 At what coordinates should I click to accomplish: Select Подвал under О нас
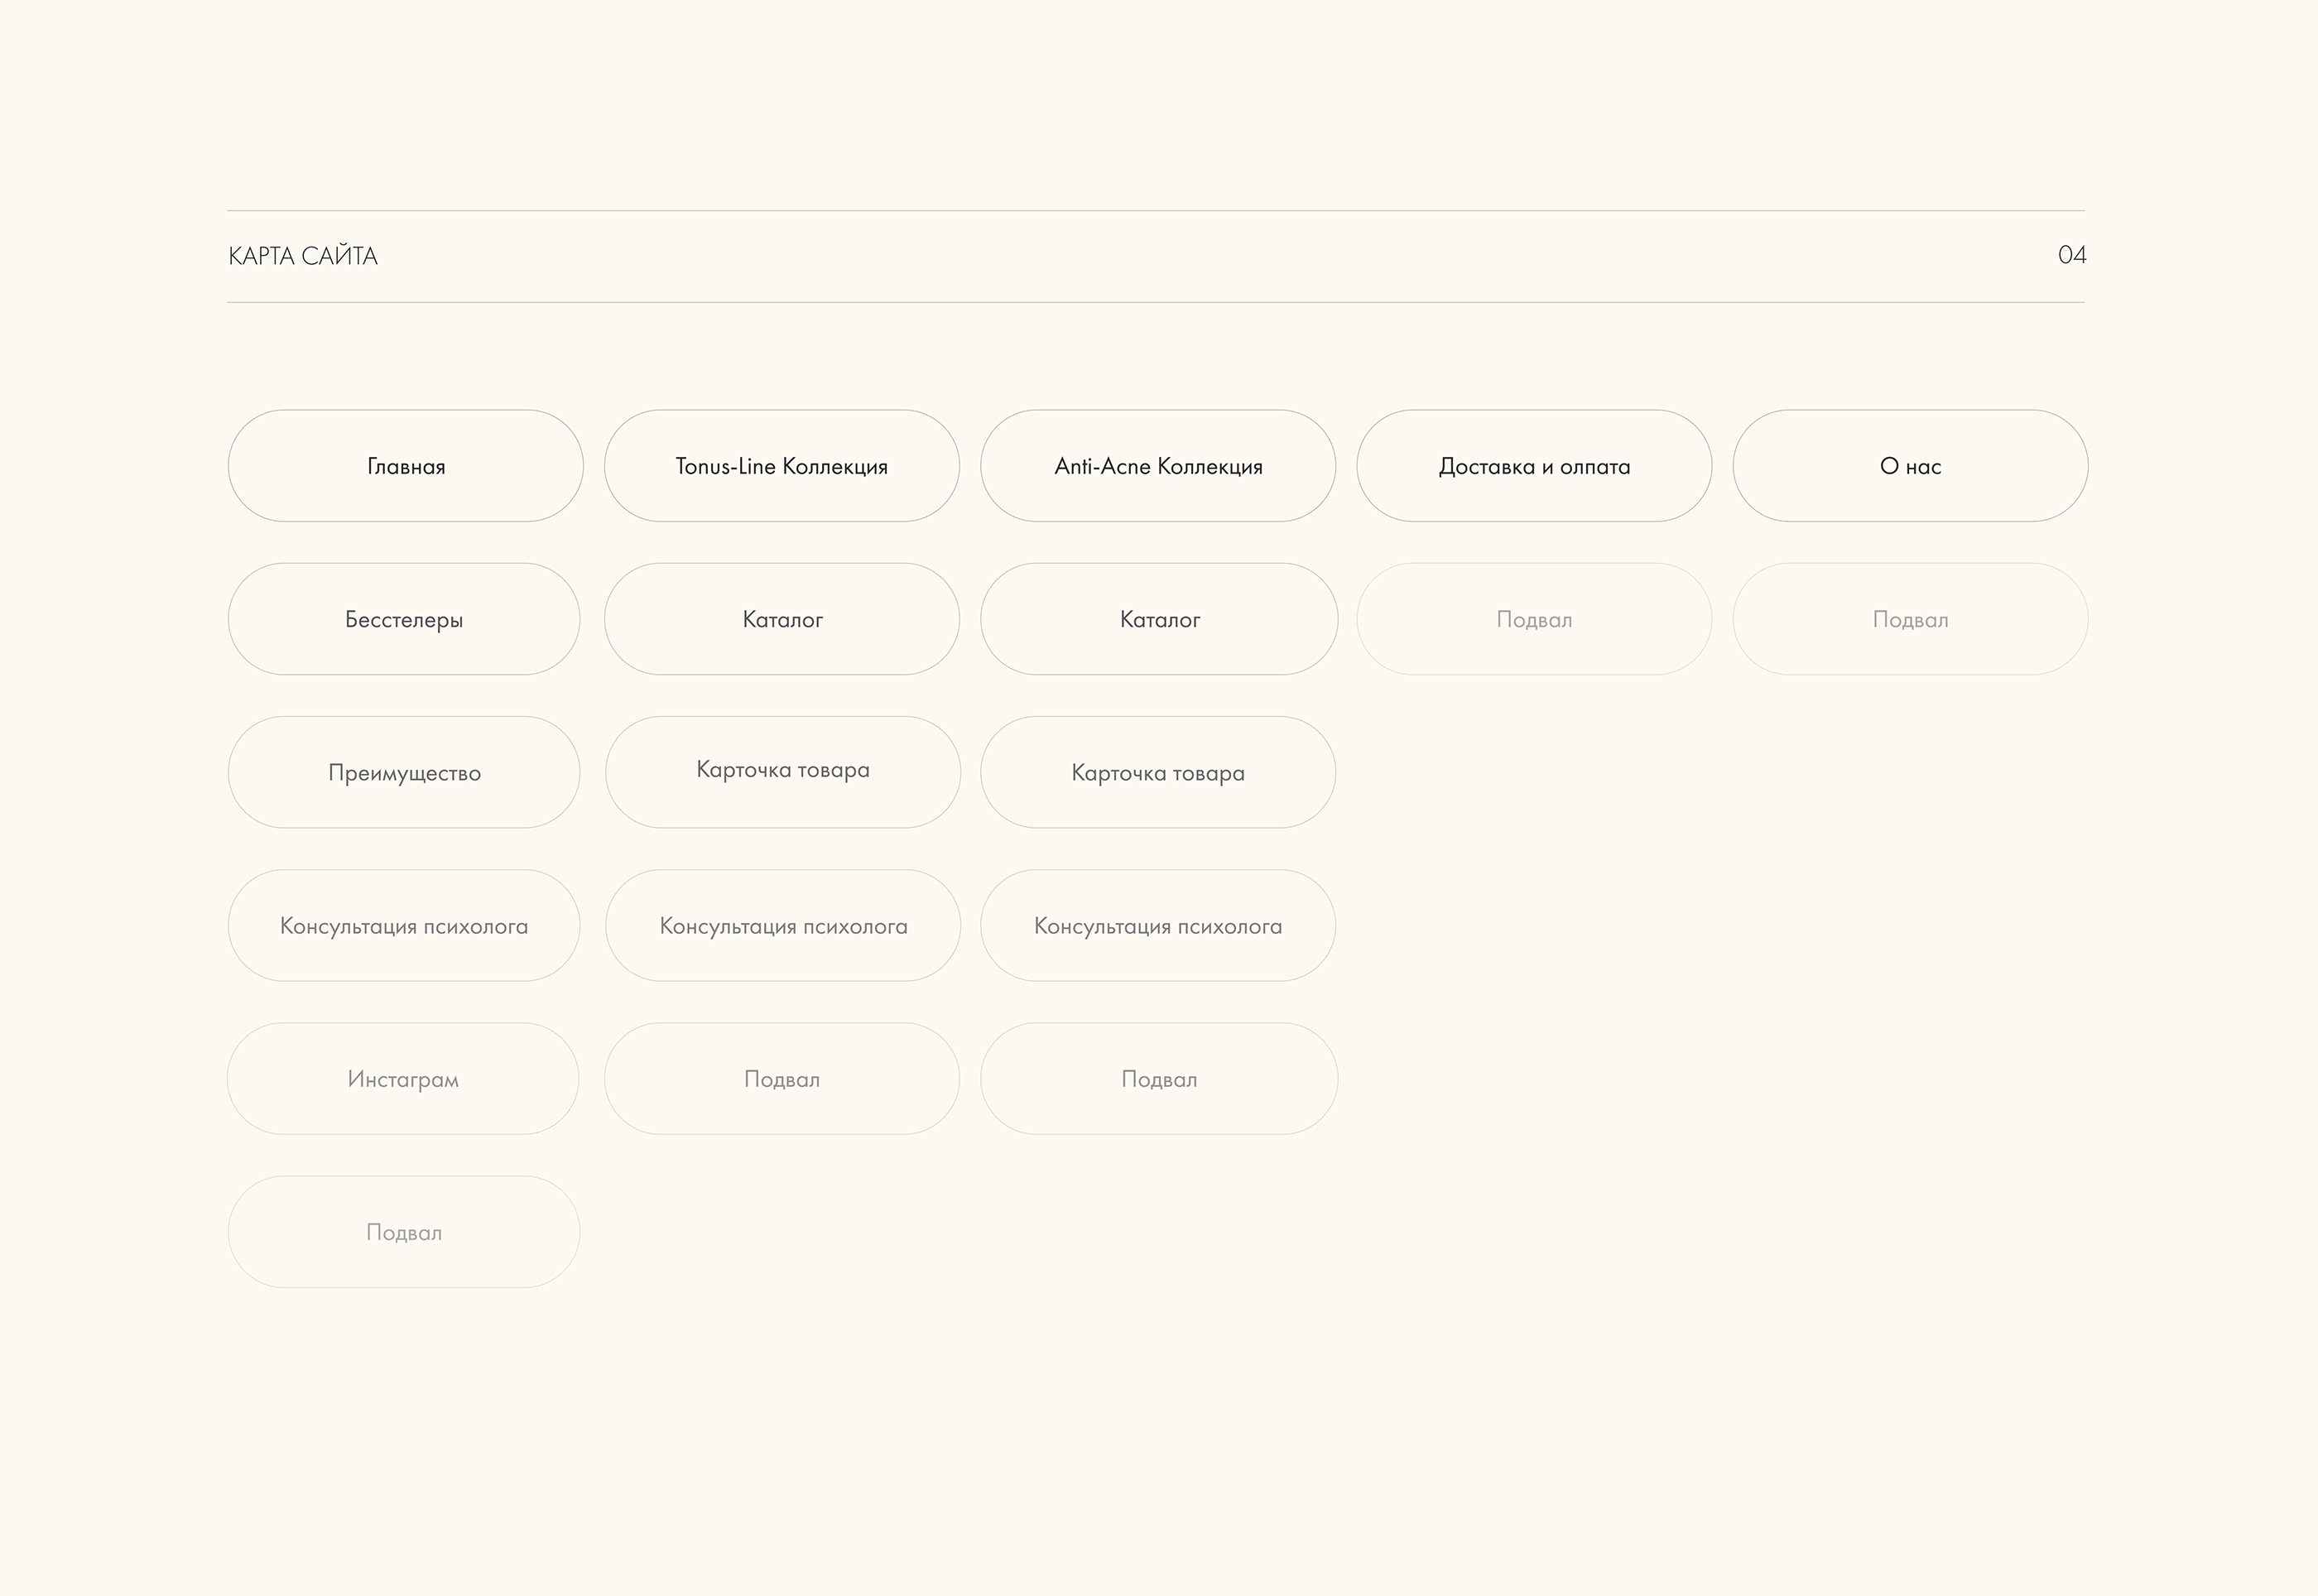(1909, 619)
